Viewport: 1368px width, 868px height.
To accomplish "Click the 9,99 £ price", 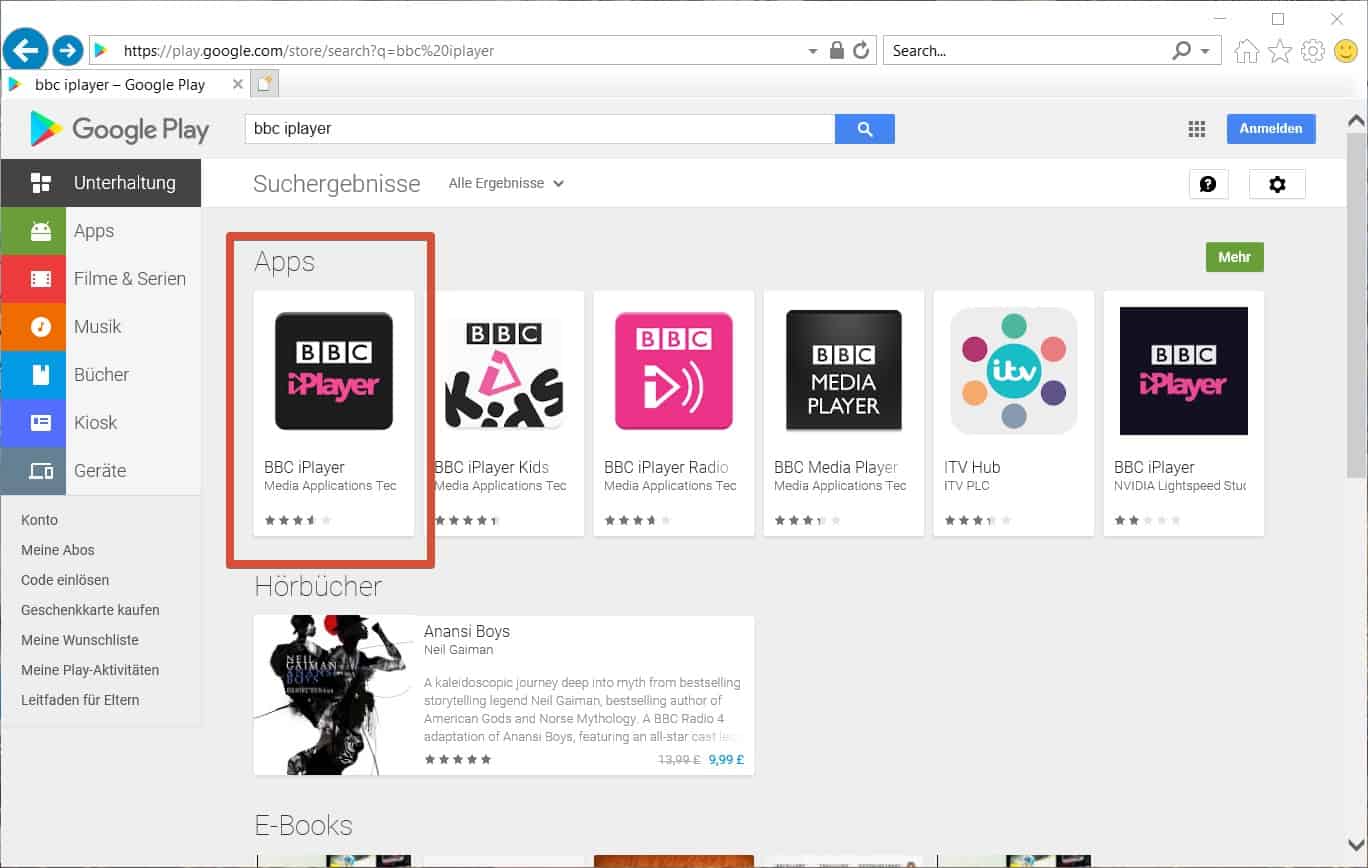I will click(726, 759).
